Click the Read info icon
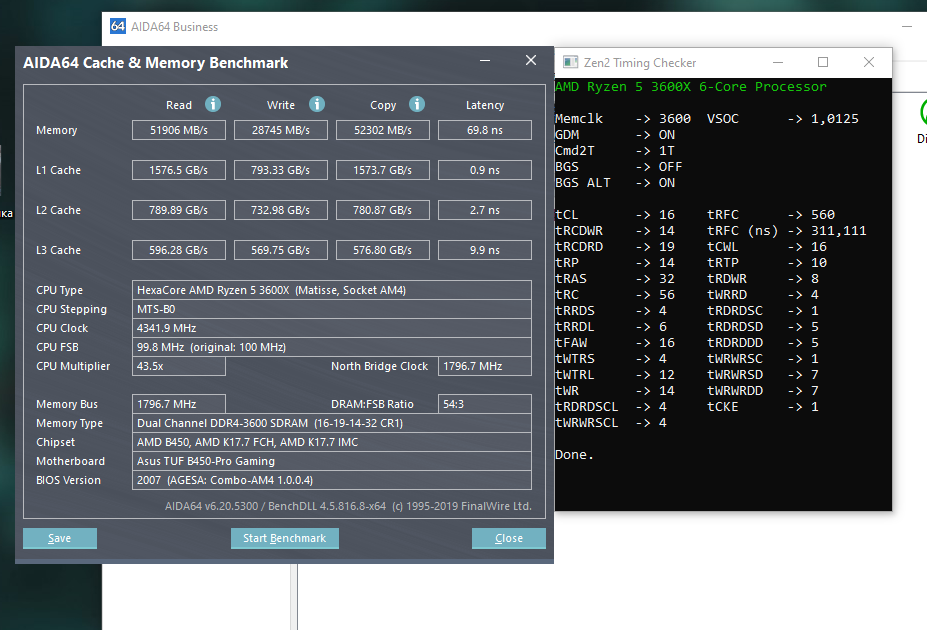This screenshot has width=927, height=630. 213,104
